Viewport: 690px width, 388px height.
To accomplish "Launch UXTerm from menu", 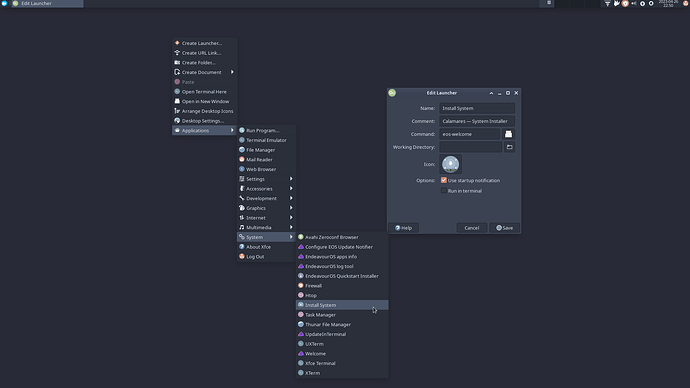I will click(x=342, y=344).
